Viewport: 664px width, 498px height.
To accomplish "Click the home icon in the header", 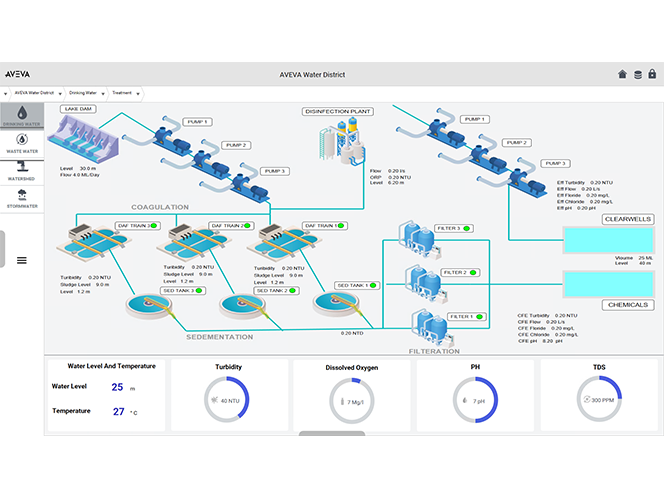I will click(x=622, y=74).
